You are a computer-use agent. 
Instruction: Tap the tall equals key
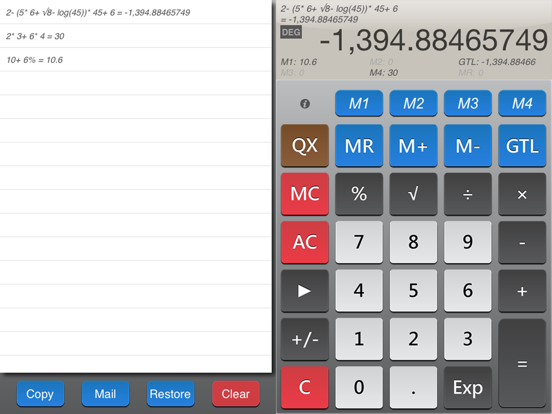click(x=522, y=364)
